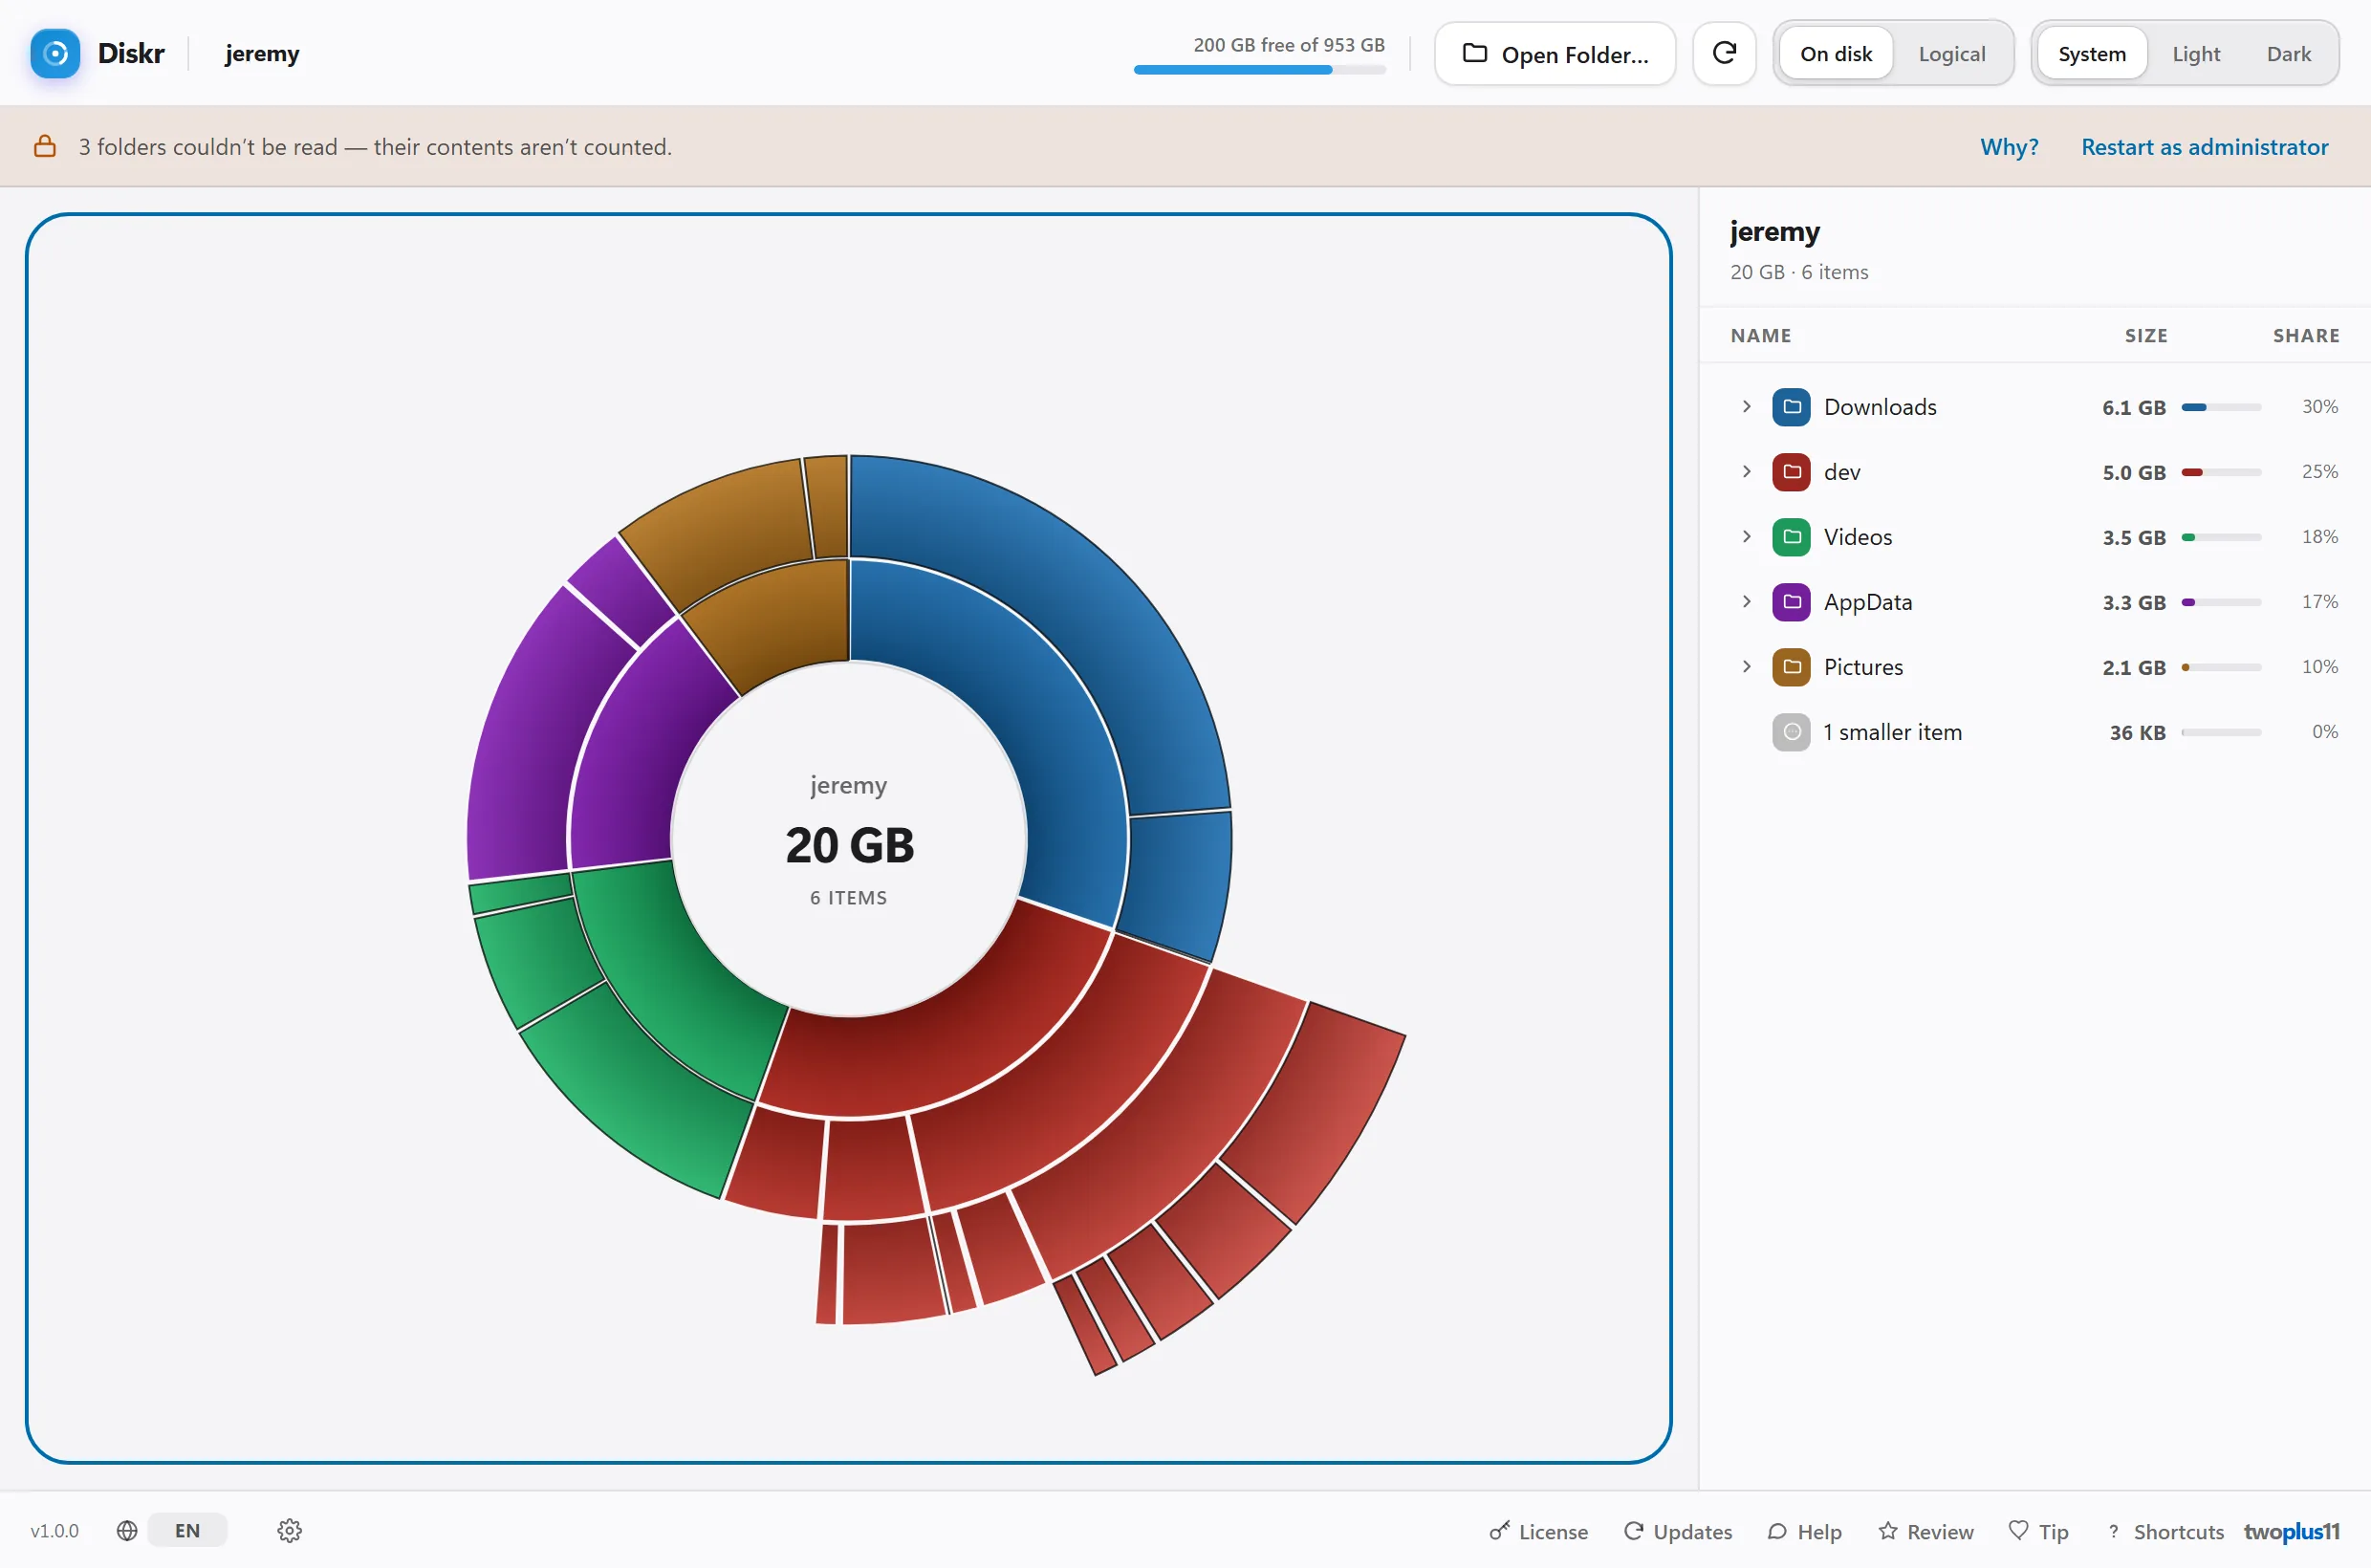The width and height of the screenshot is (2371, 1568).
Task: Sort by the NAME column header
Action: pyautogui.click(x=1761, y=336)
